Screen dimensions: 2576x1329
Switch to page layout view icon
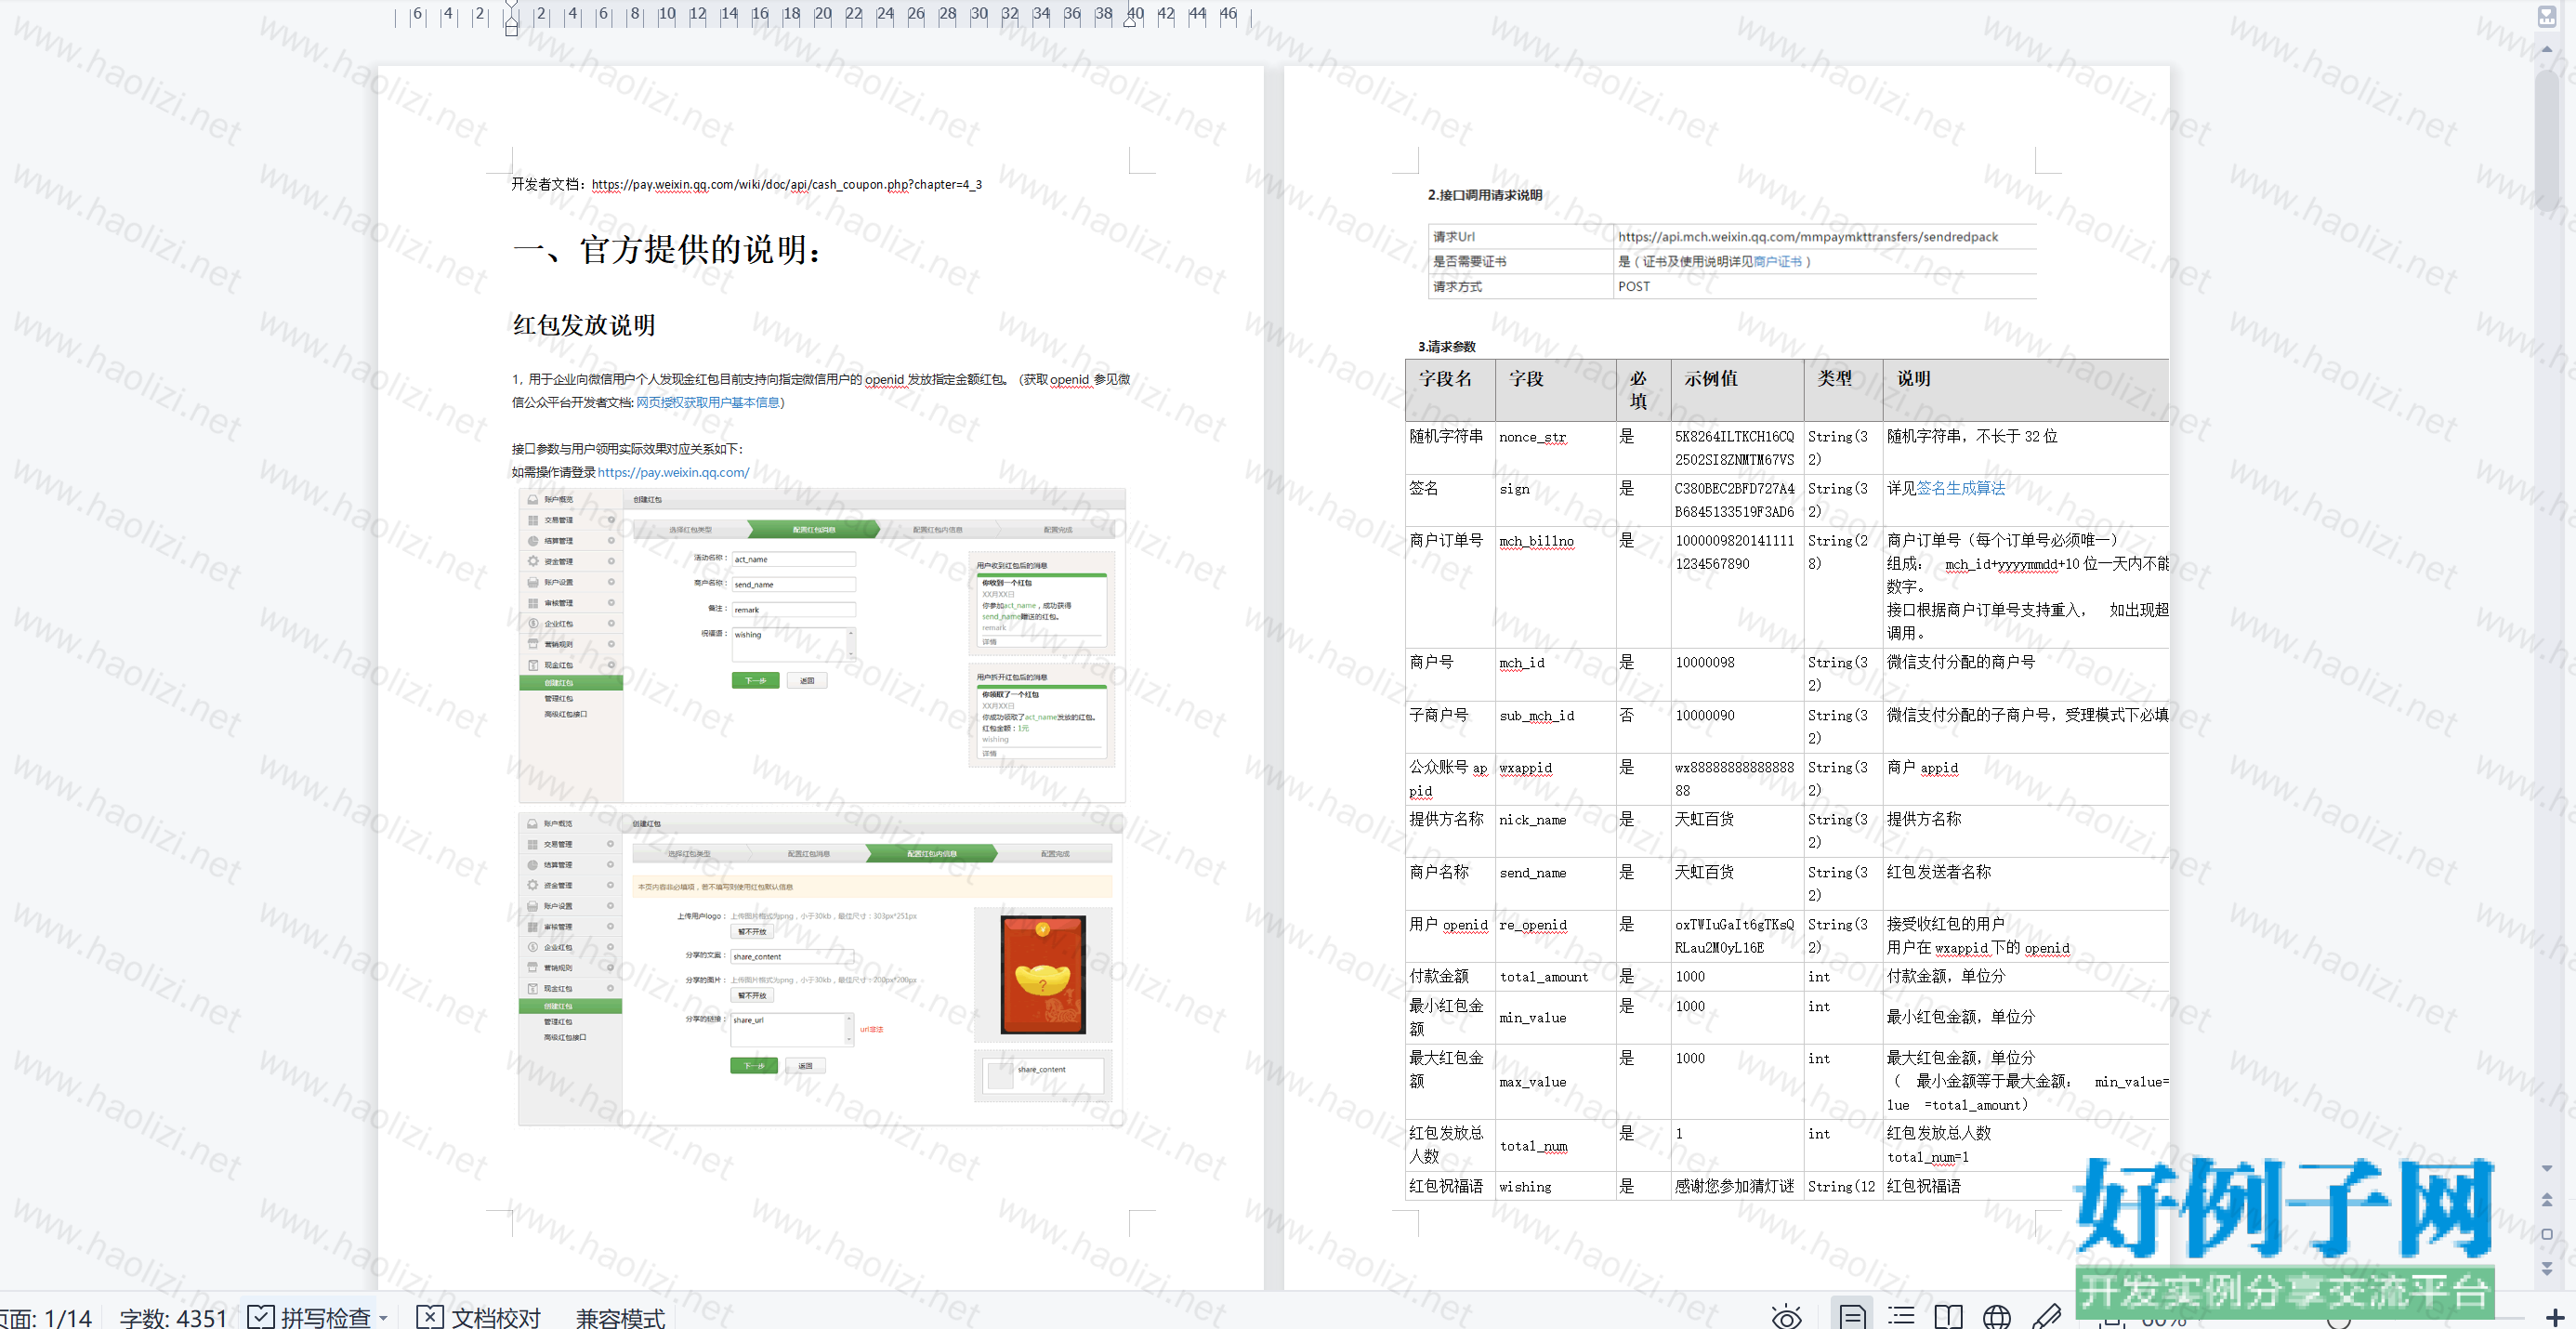[x=1851, y=1316]
